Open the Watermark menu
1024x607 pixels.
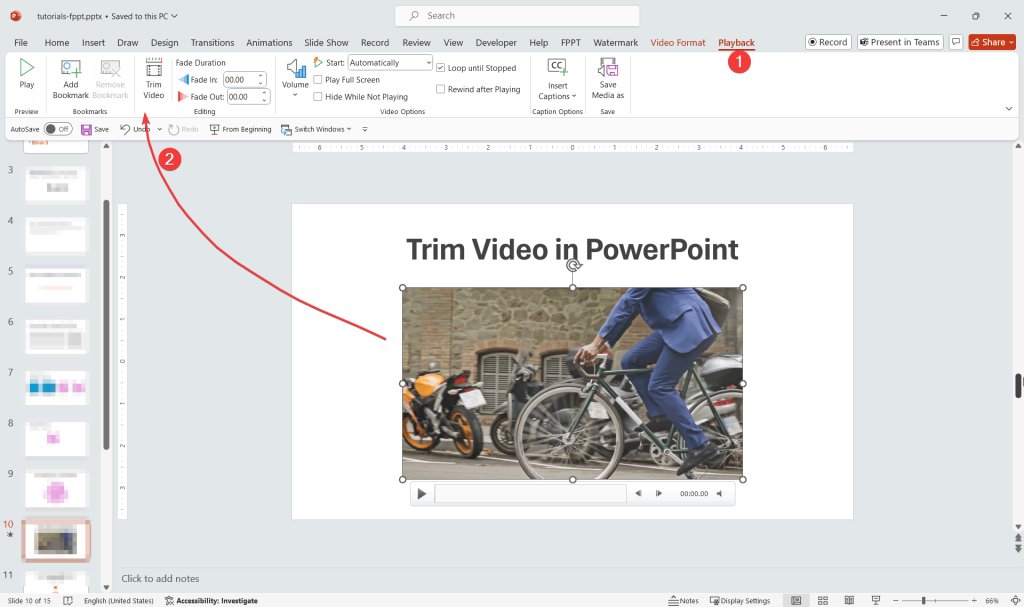615,42
